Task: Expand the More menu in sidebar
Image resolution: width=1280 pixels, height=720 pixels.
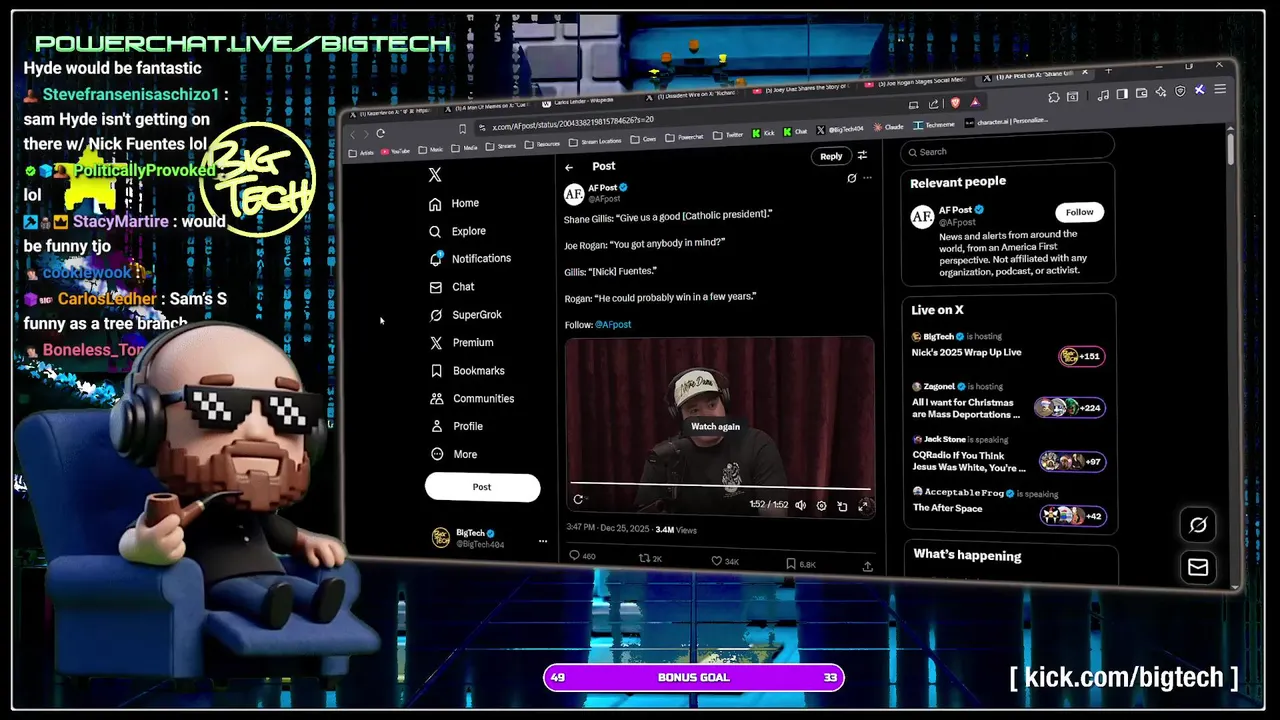Action: point(453,455)
